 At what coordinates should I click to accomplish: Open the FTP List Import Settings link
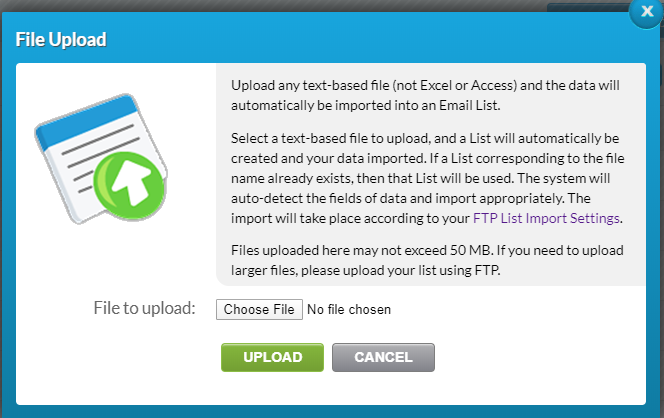546,218
